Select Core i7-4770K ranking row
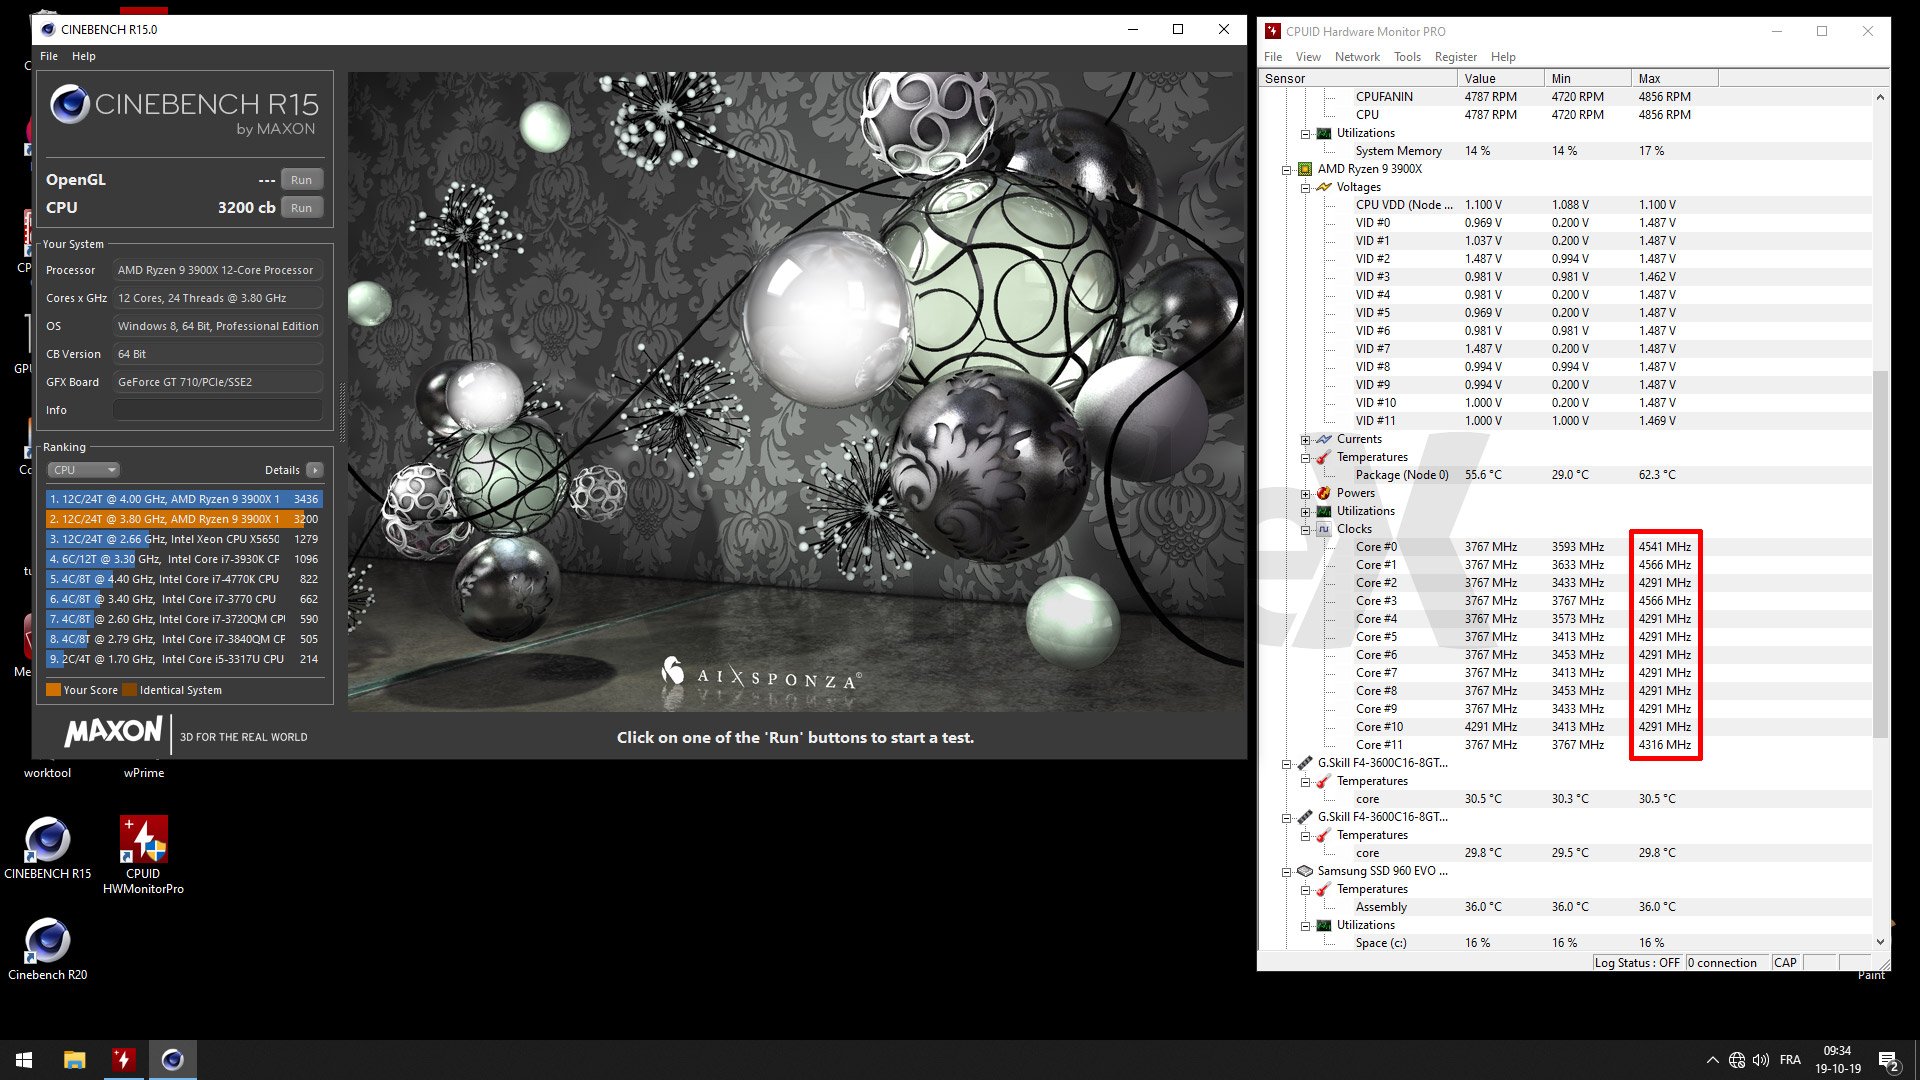The image size is (1920, 1080). coord(184,579)
